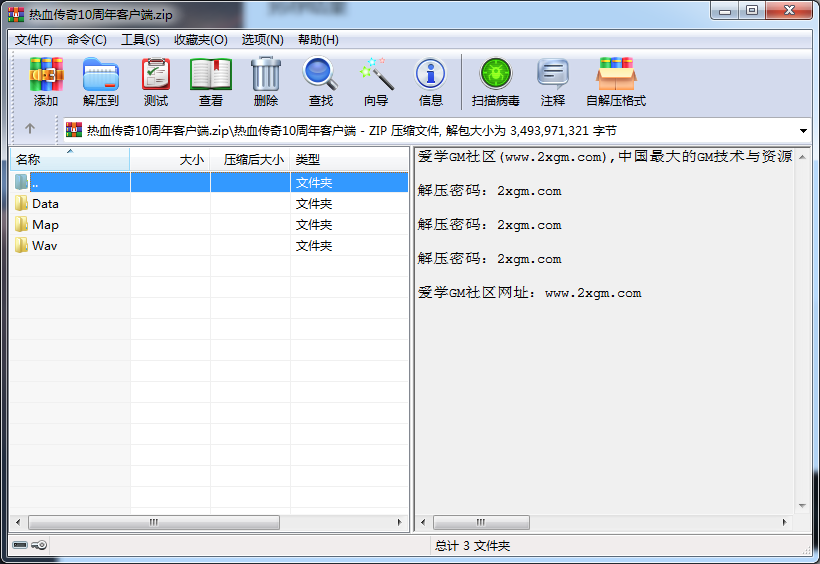Image resolution: width=820 pixels, height=564 pixels.
Task: Click the 删除 (Delete) trash icon
Action: click(x=266, y=74)
